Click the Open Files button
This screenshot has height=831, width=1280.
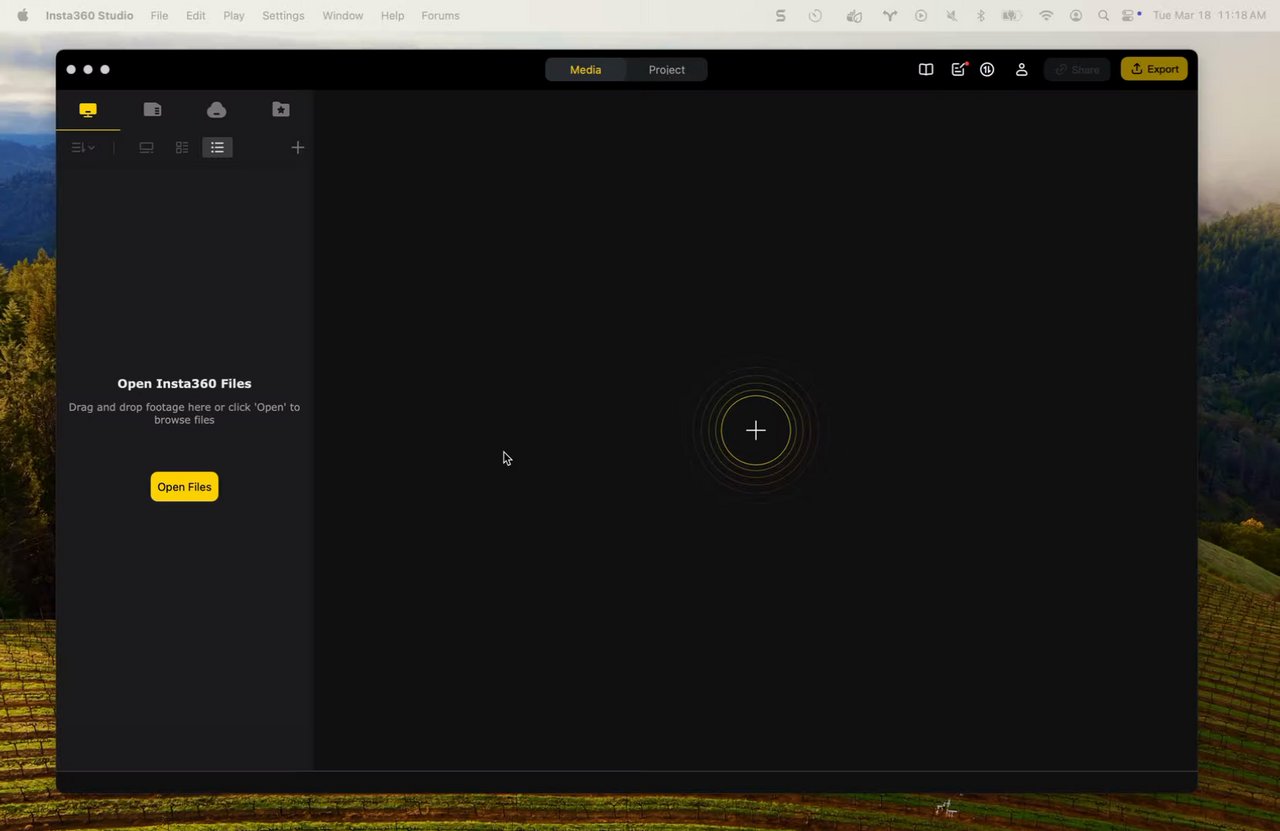(x=184, y=487)
